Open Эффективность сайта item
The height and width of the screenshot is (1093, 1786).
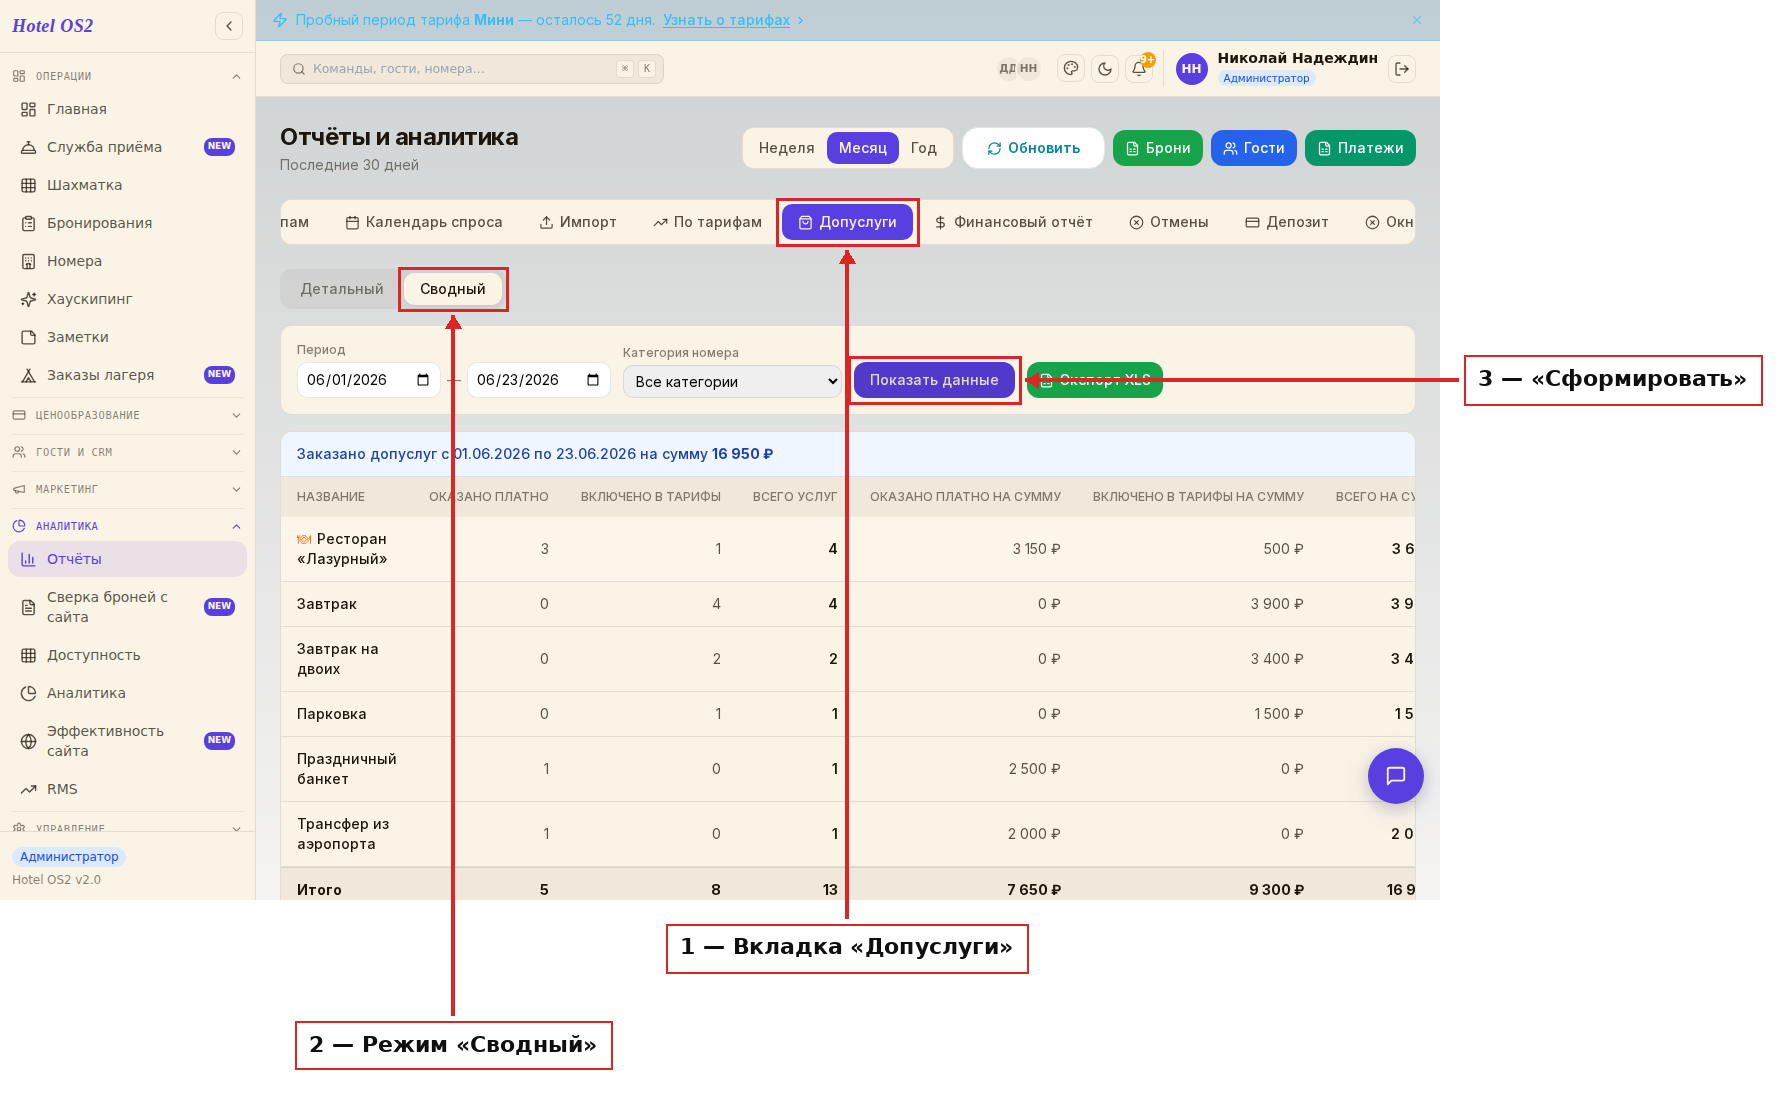pos(127,741)
